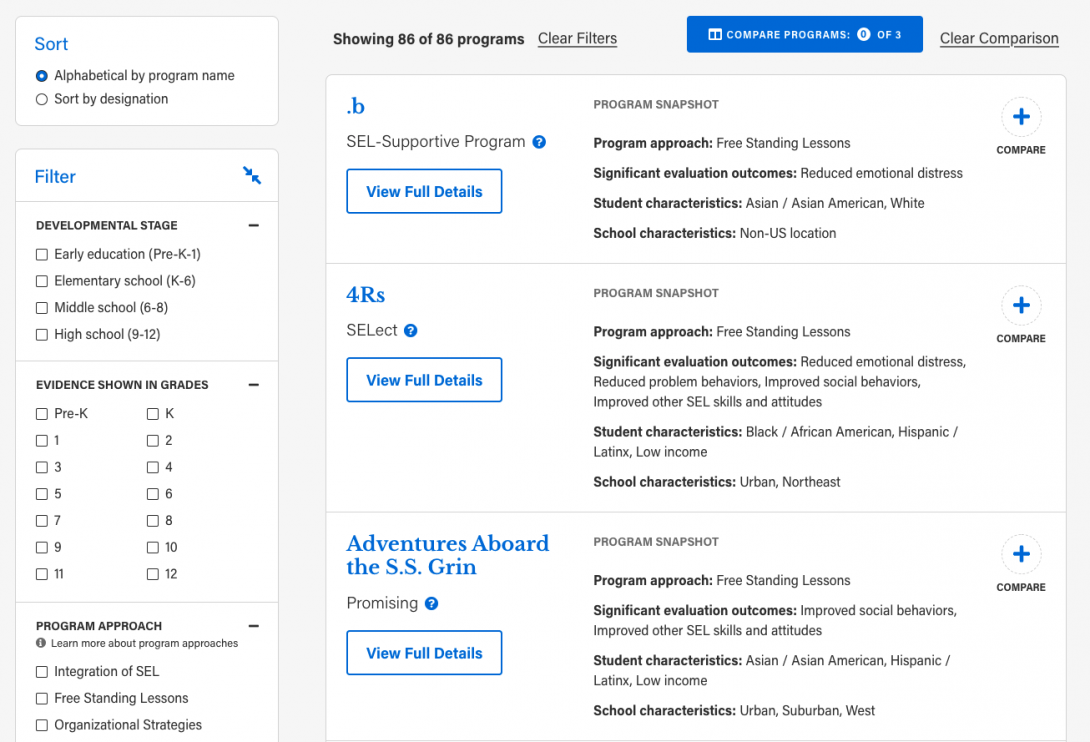
Task: Click the Clear Comparison link
Action: [x=999, y=38]
